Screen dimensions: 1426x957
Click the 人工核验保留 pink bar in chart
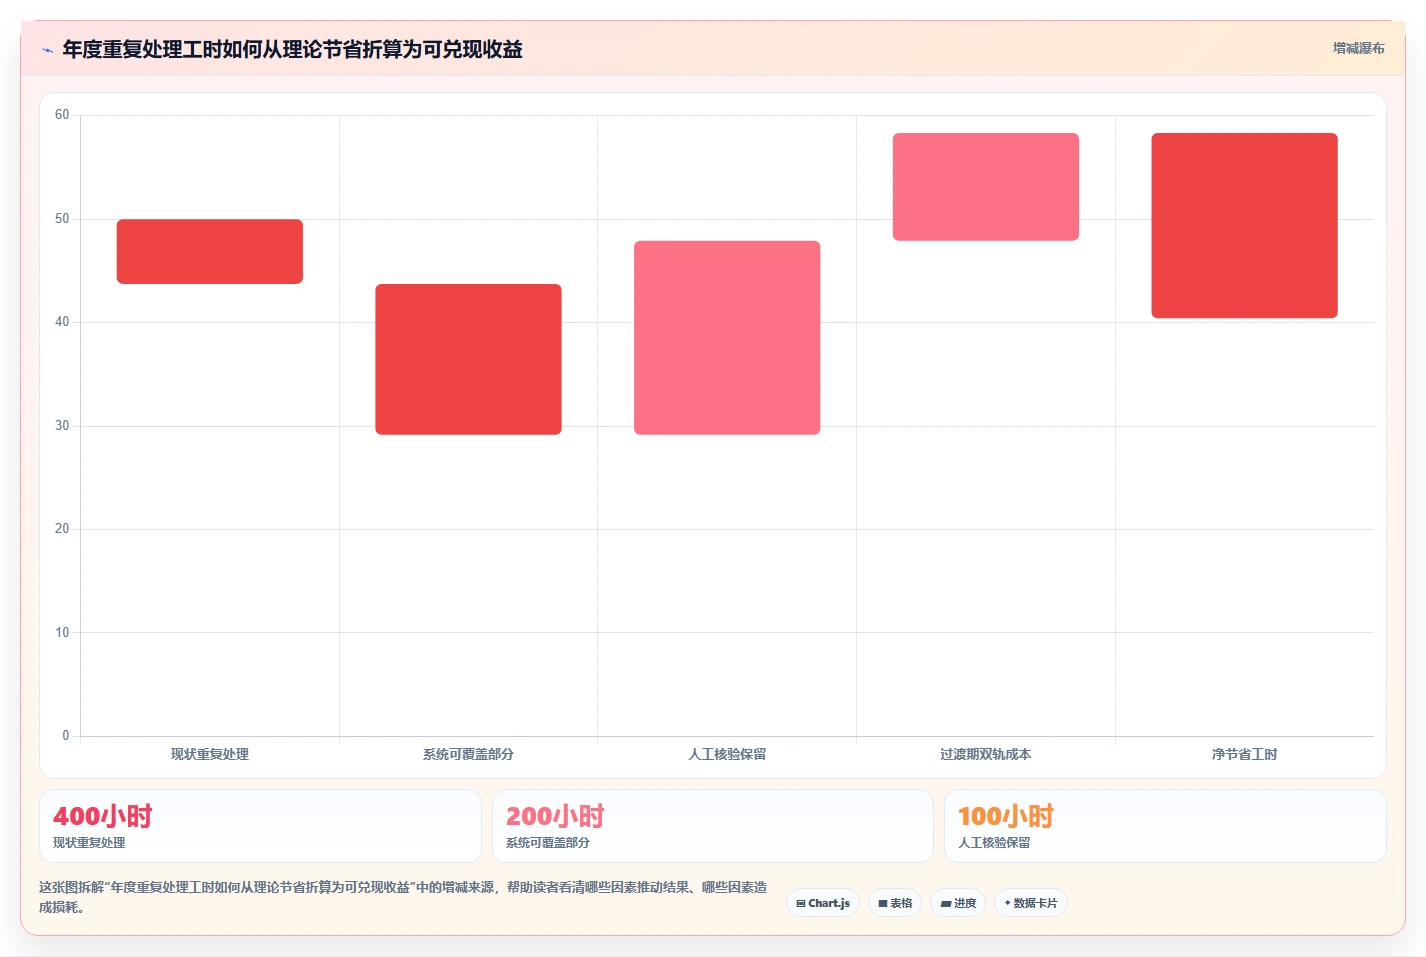[x=727, y=337]
